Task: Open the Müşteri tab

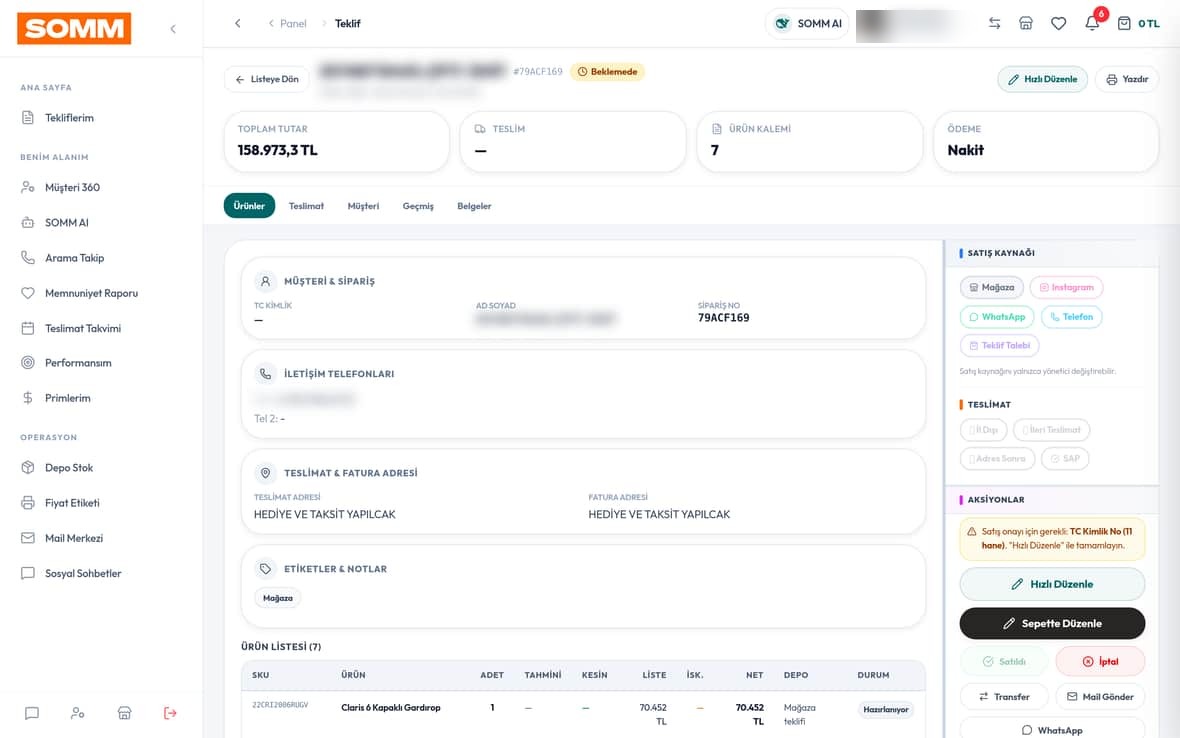Action: 363,206
